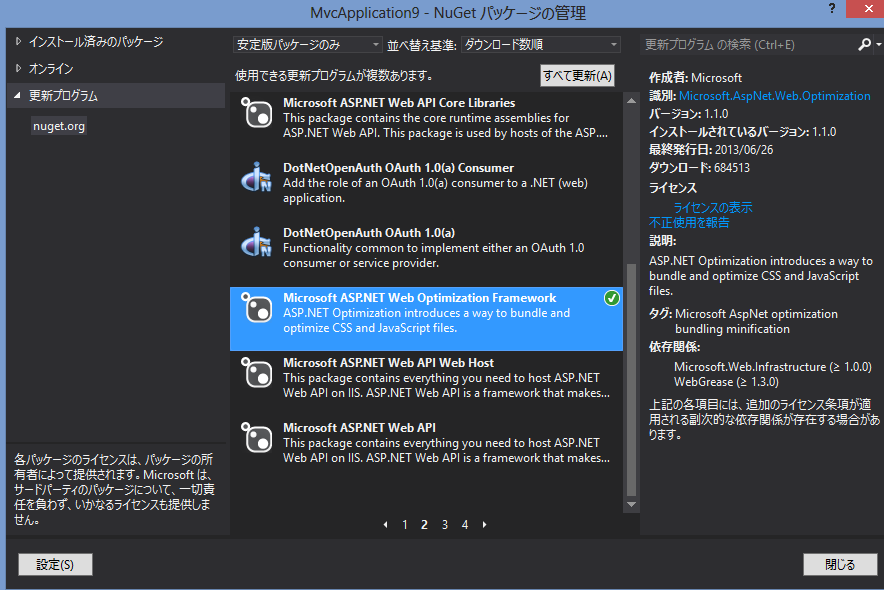
Task: Open the help question mark button
Action: (832, 8)
